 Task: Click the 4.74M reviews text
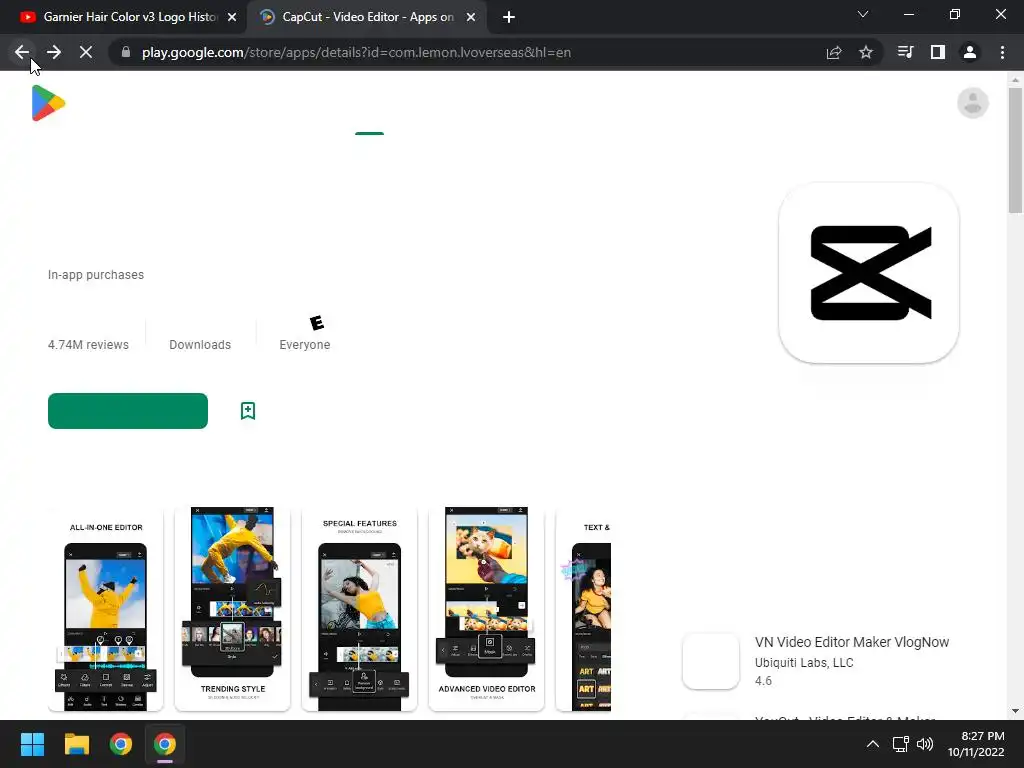88,345
